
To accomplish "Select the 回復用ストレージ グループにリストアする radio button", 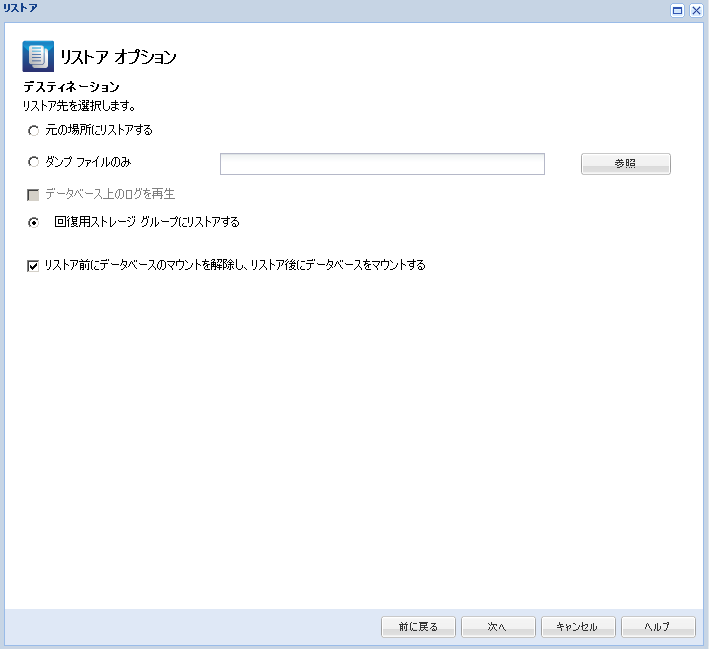I will 33,223.
